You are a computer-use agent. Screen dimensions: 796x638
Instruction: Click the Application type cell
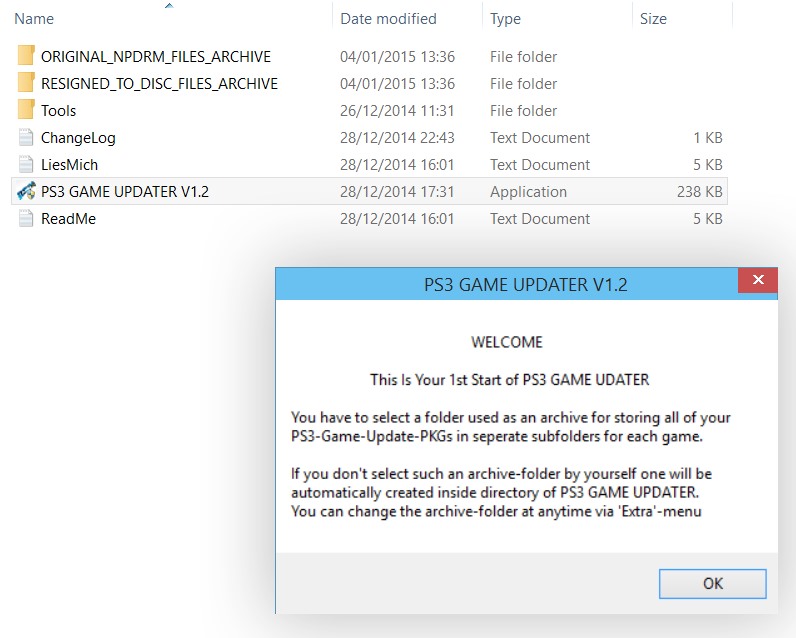click(x=528, y=192)
